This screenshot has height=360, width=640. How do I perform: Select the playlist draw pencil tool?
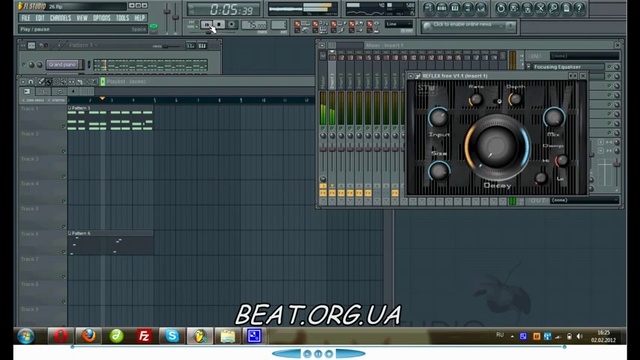tap(41, 82)
